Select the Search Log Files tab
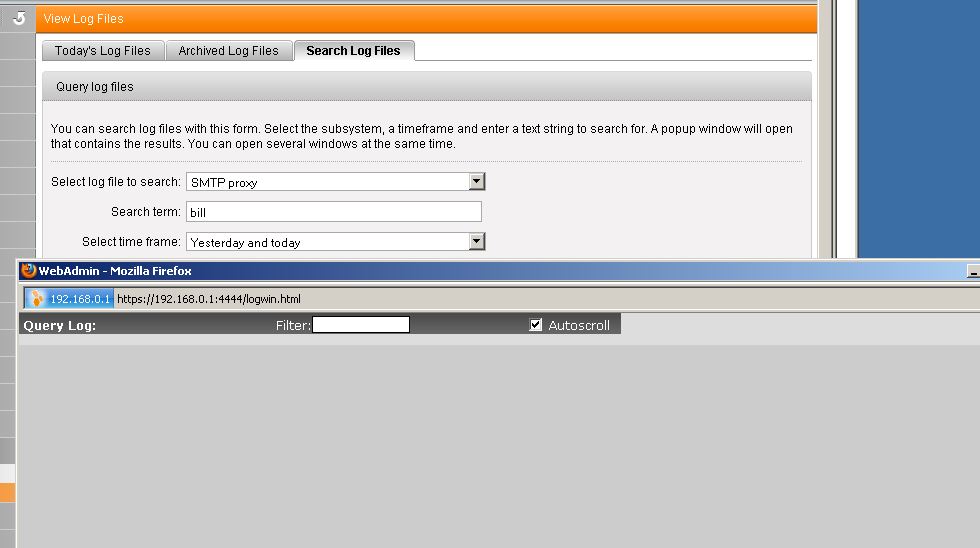The width and height of the screenshot is (980, 548). [353, 51]
